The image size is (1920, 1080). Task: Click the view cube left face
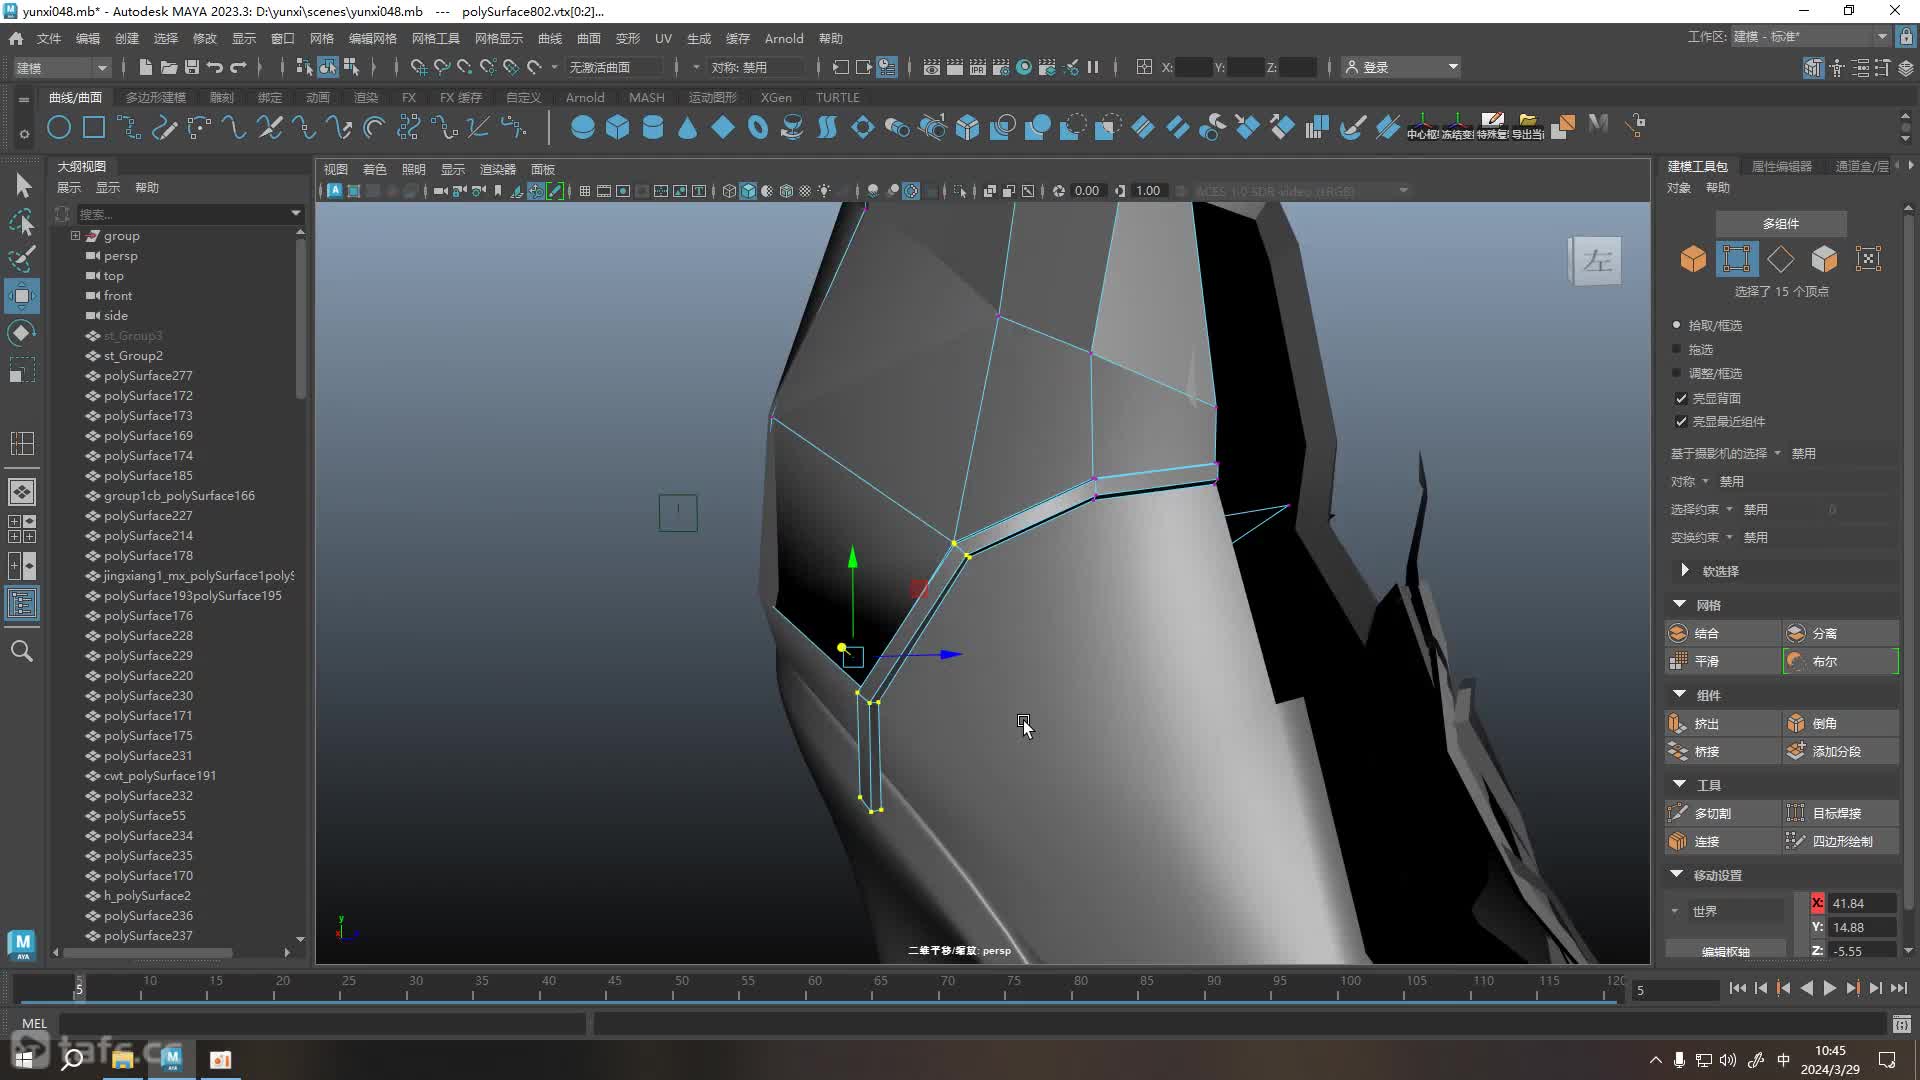pos(1597,261)
